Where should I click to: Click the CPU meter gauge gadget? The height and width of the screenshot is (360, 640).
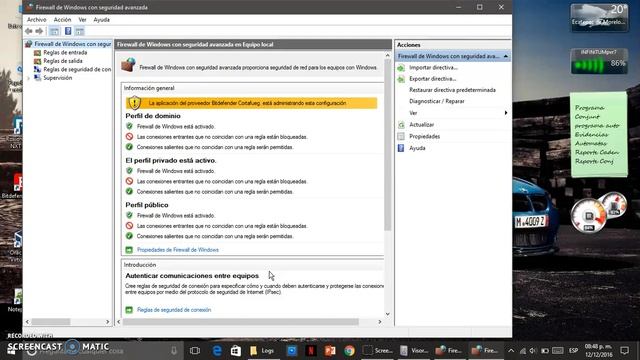pos(589,216)
